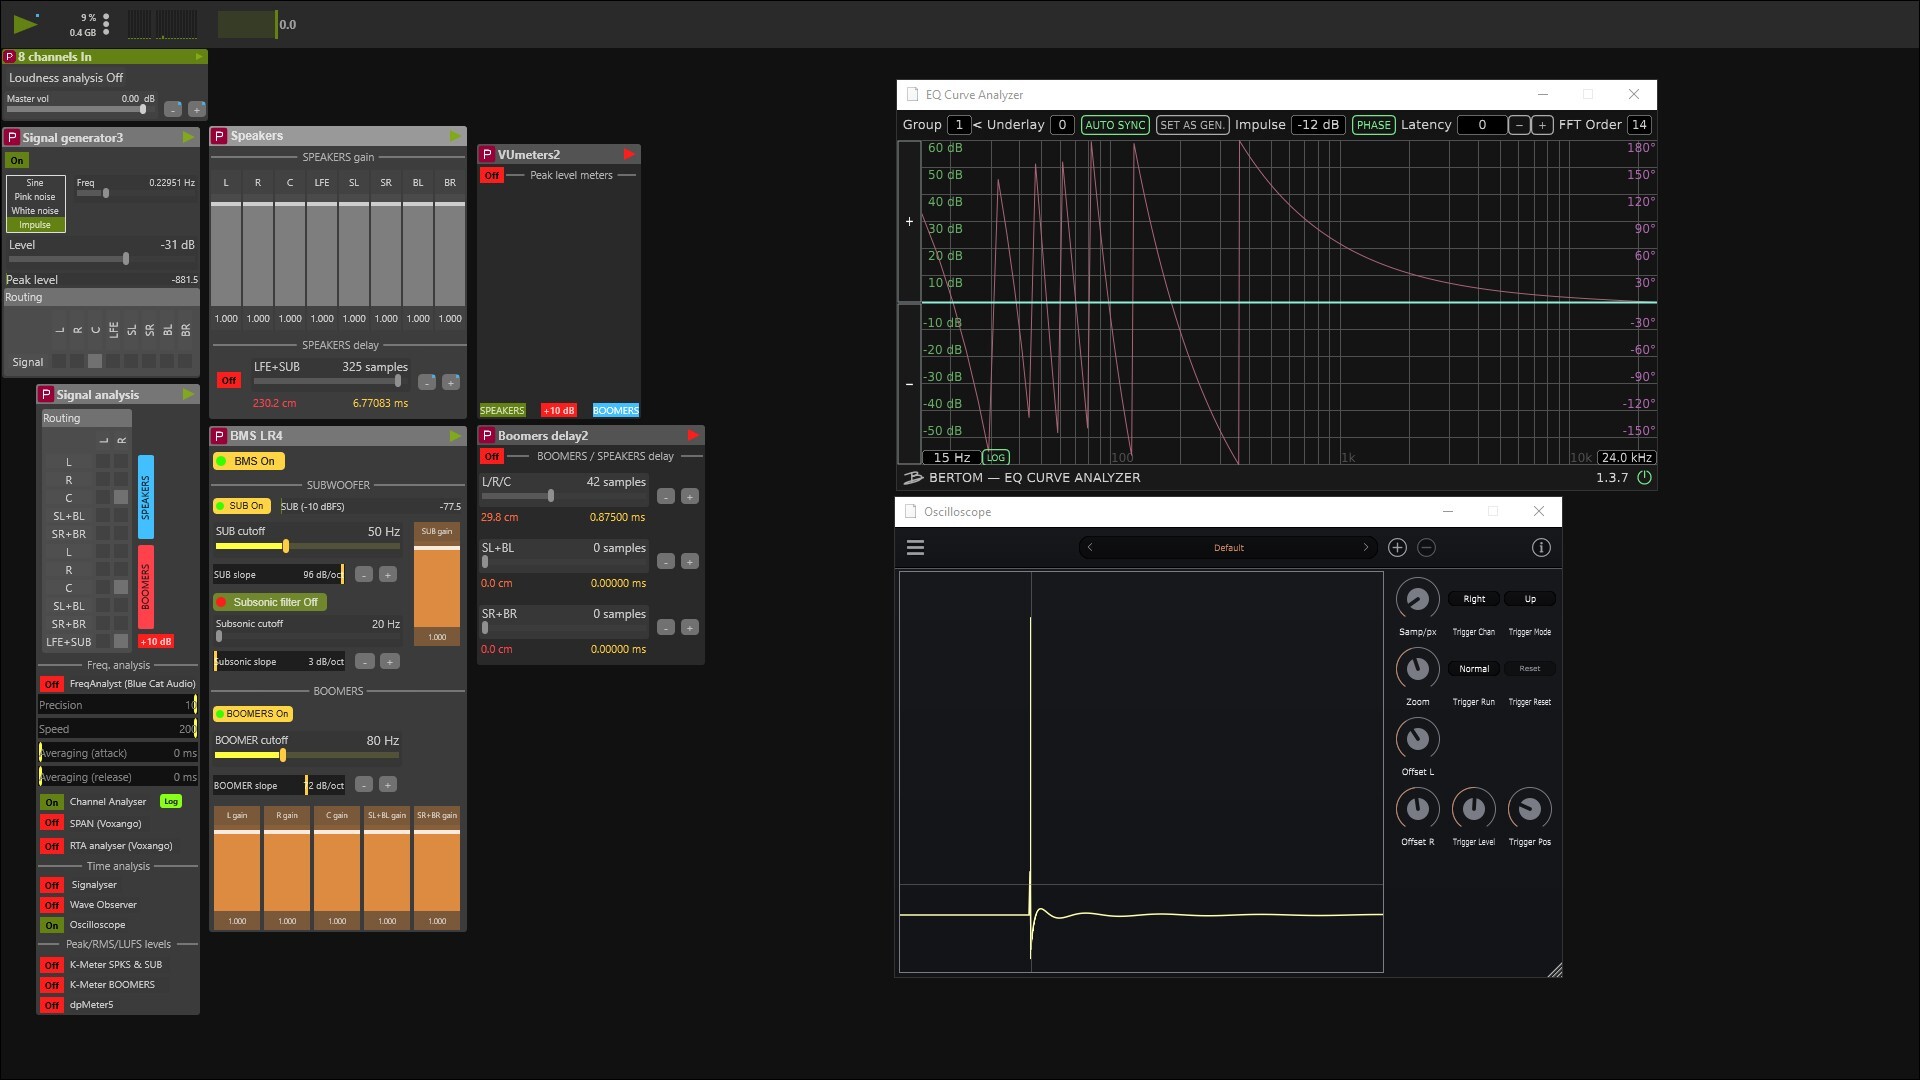Switch VUmeters2 to the BOOMERS tab

[x=616, y=410]
